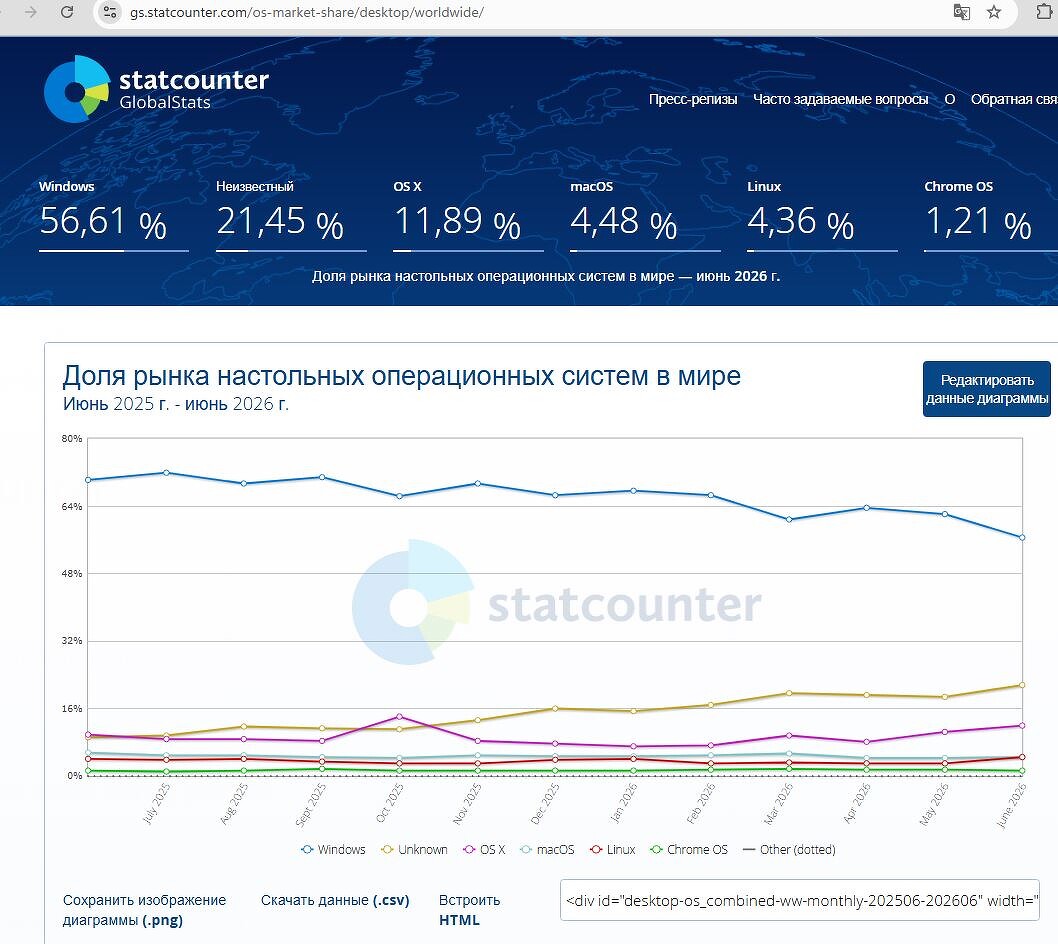Click the Windows 56,61 % statistic
The width and height of the screenshot is (1058, 944).
click(x=113, y=215)
